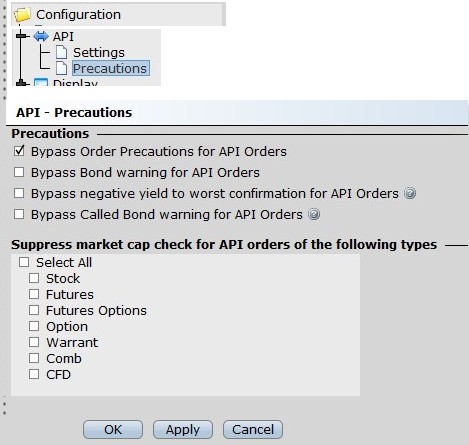This screenshot has width=469, height=445.
Task: Uncheck Bypass Order Precautions for API Orders
Action: tap(19, 151)
